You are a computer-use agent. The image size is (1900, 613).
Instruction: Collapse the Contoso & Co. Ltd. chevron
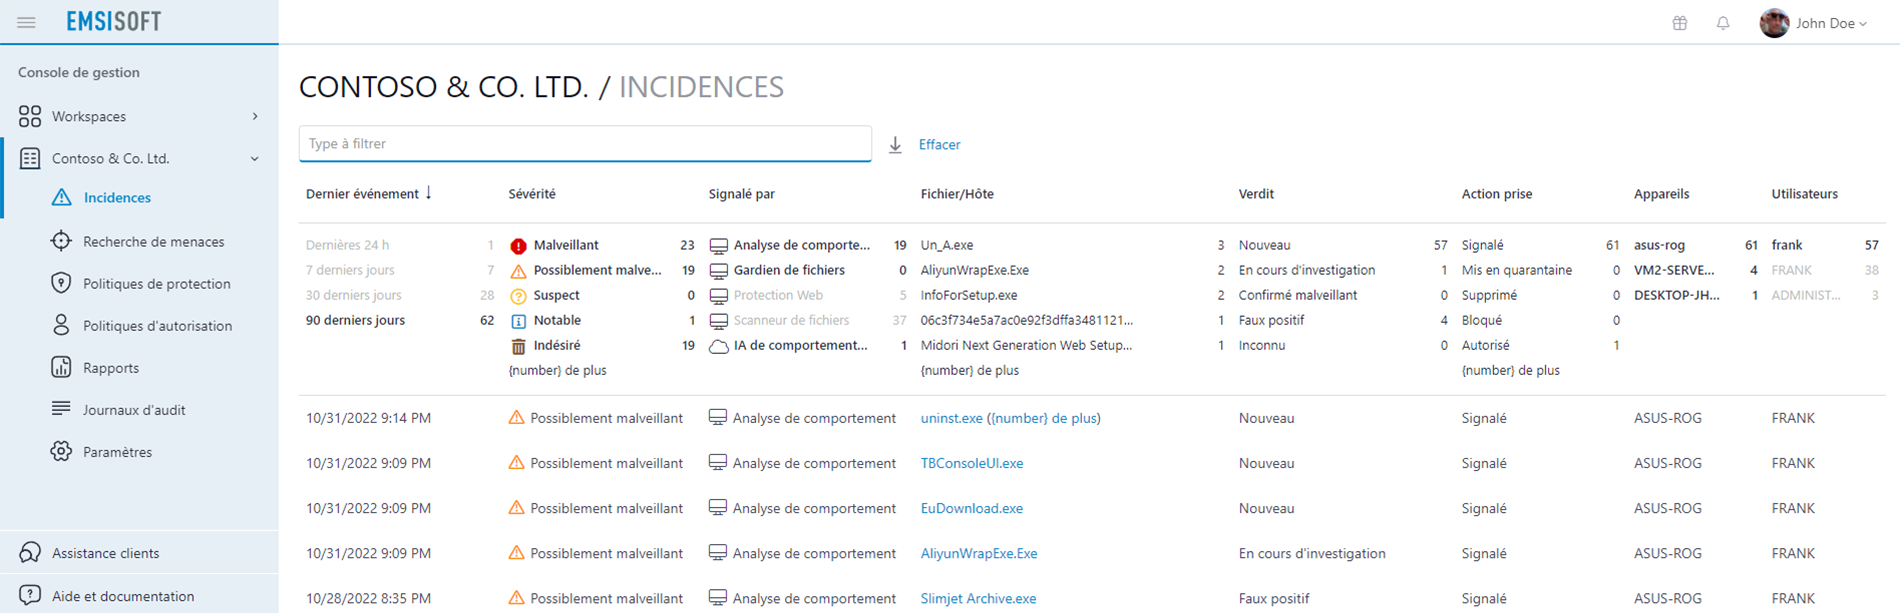[255, 158]
